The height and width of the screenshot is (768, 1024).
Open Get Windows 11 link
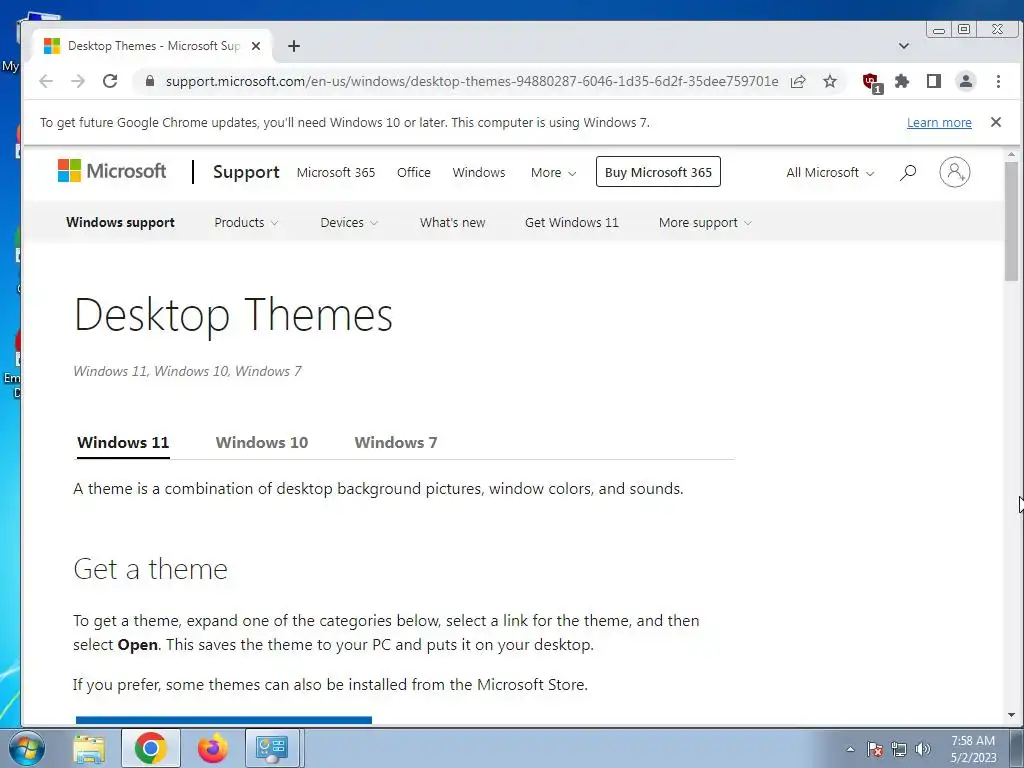(571, 222)
